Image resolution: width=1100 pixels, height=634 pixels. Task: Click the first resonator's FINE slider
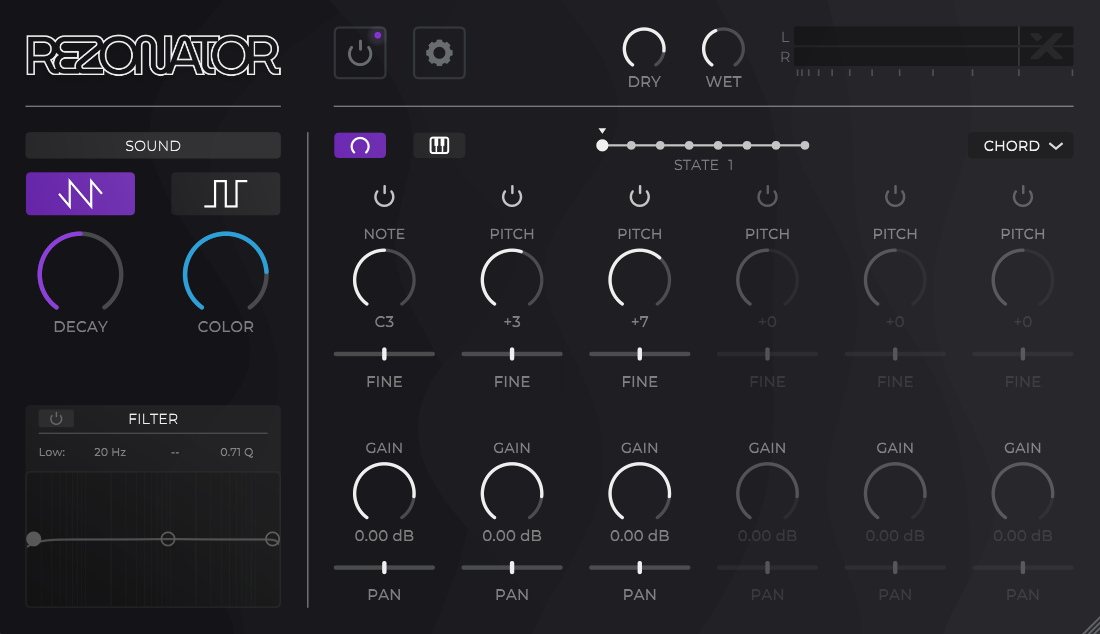pyautogui.click(x=384, y=354)
